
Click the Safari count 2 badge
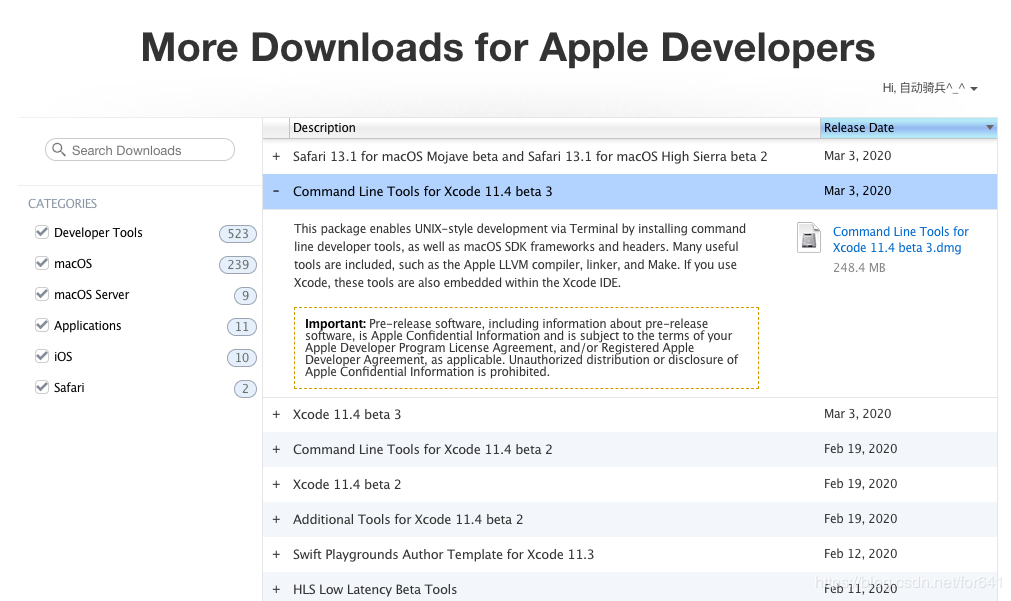[245, 388]
